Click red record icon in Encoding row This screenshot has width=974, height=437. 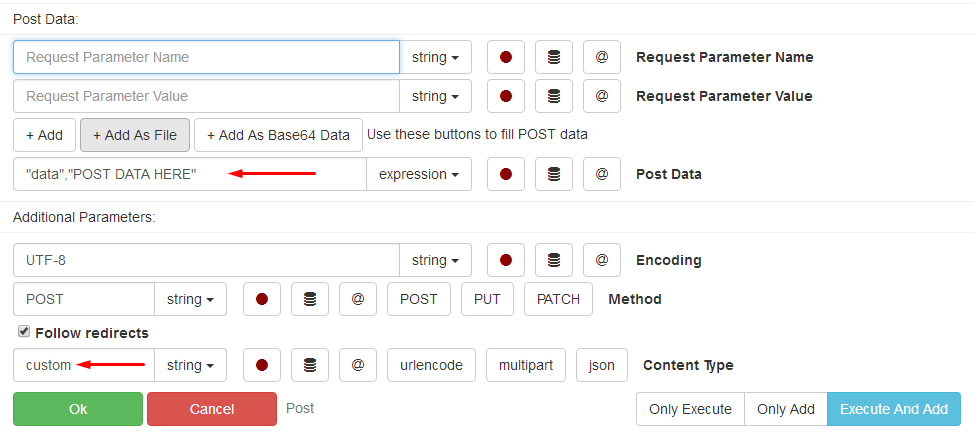pos(506,260)
